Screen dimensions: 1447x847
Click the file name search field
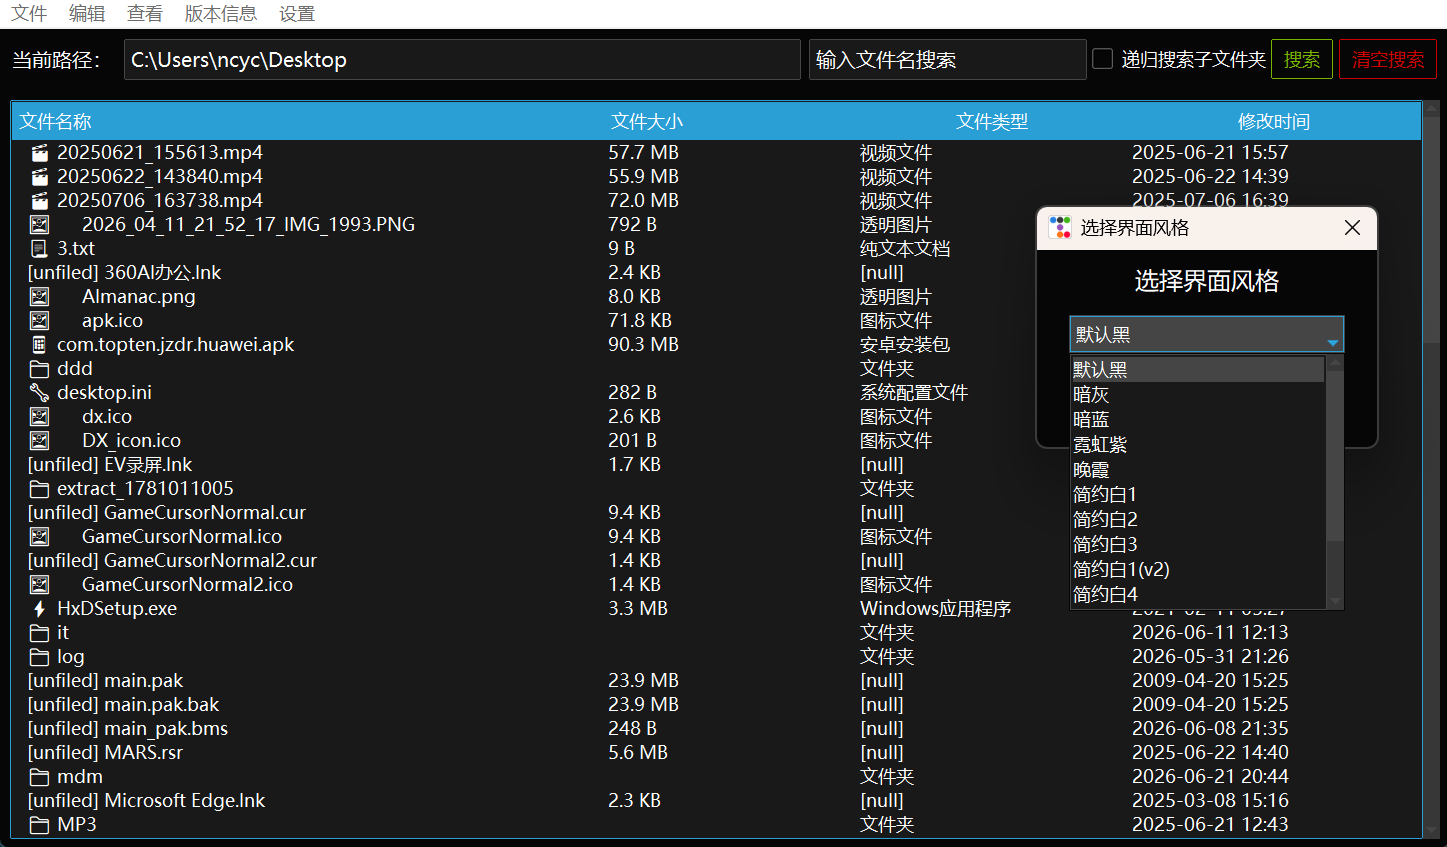(947, 59)
